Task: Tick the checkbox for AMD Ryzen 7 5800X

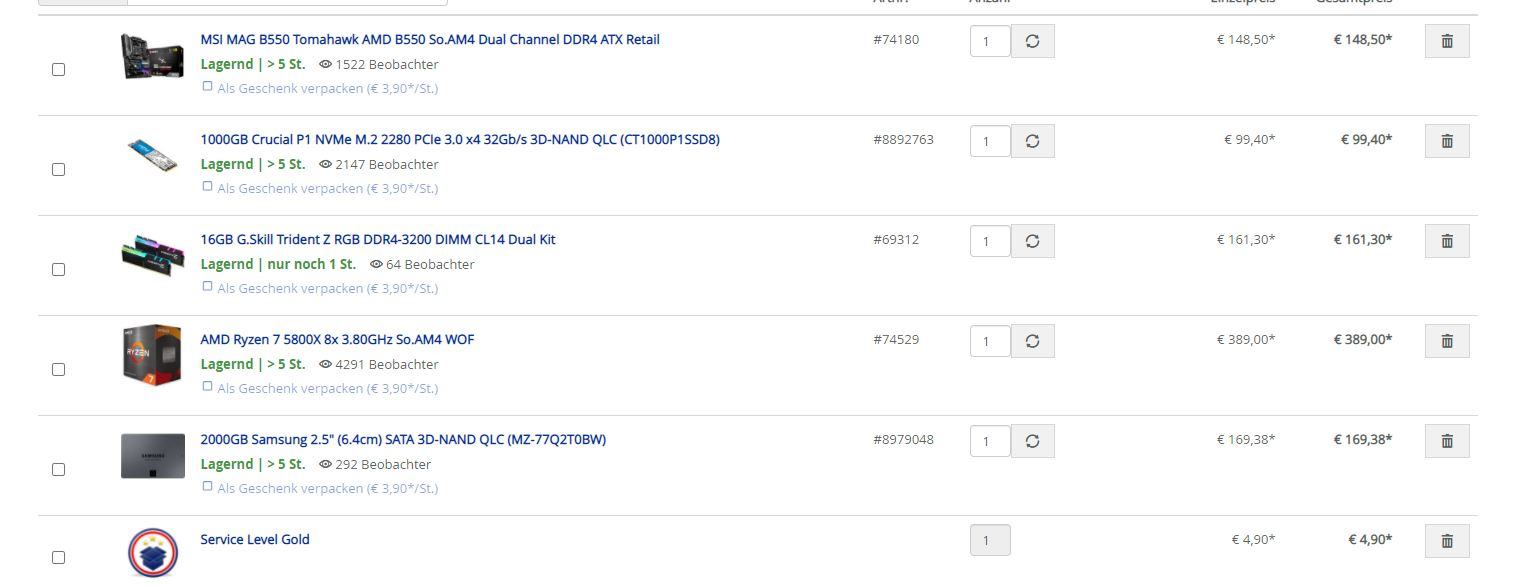Action: tap(58, 369)
